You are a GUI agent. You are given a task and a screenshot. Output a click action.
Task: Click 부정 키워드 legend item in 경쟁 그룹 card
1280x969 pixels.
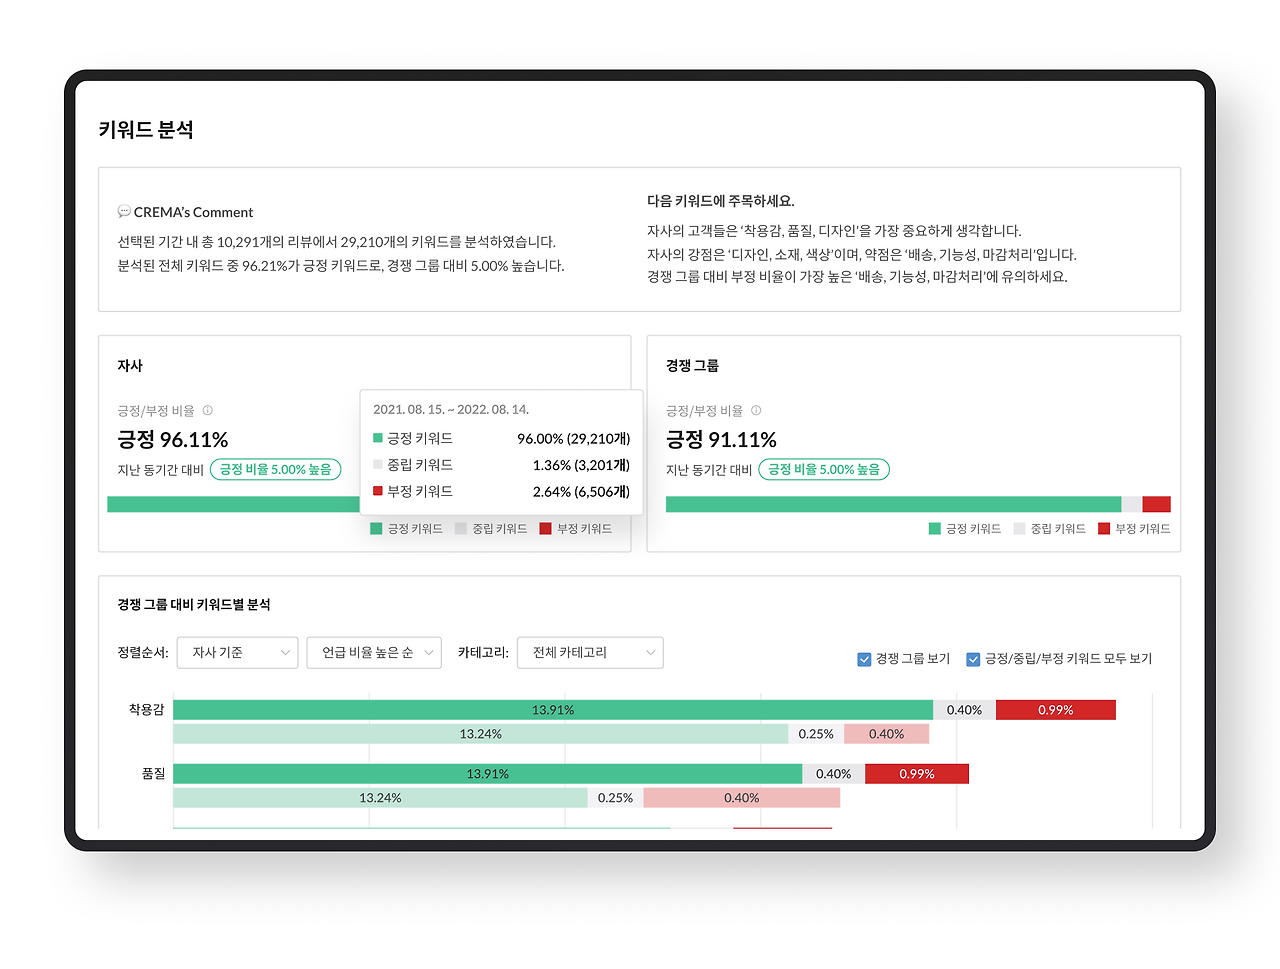click(1134, 529)
